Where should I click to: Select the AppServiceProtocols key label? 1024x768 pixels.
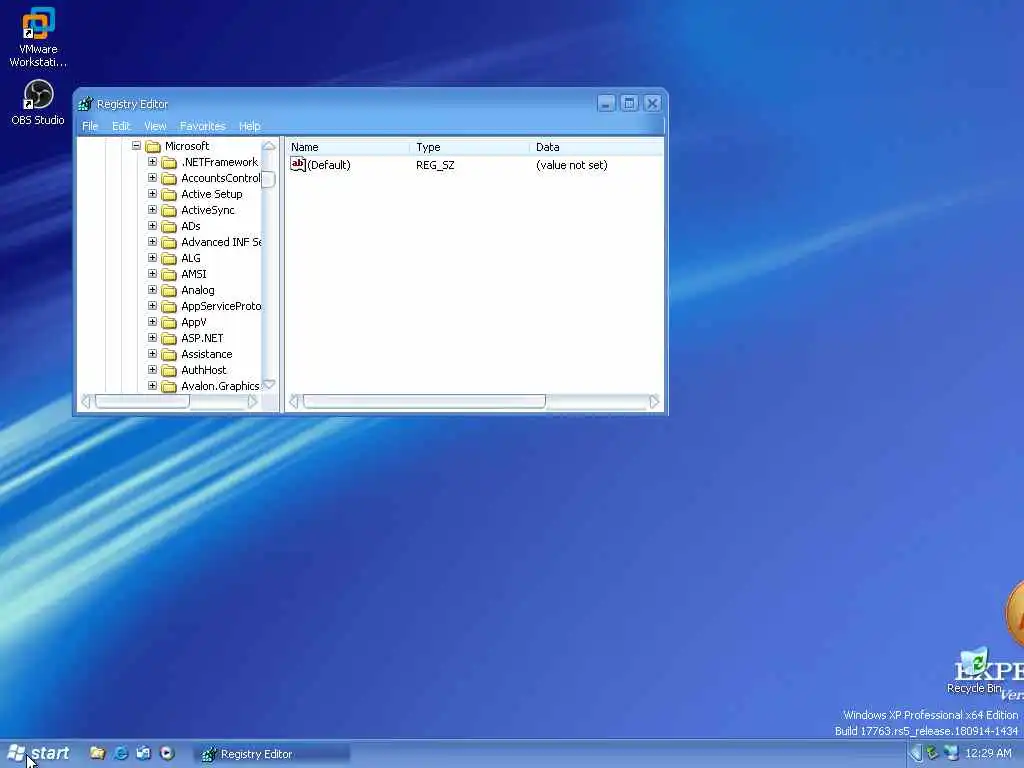point(221,306)
